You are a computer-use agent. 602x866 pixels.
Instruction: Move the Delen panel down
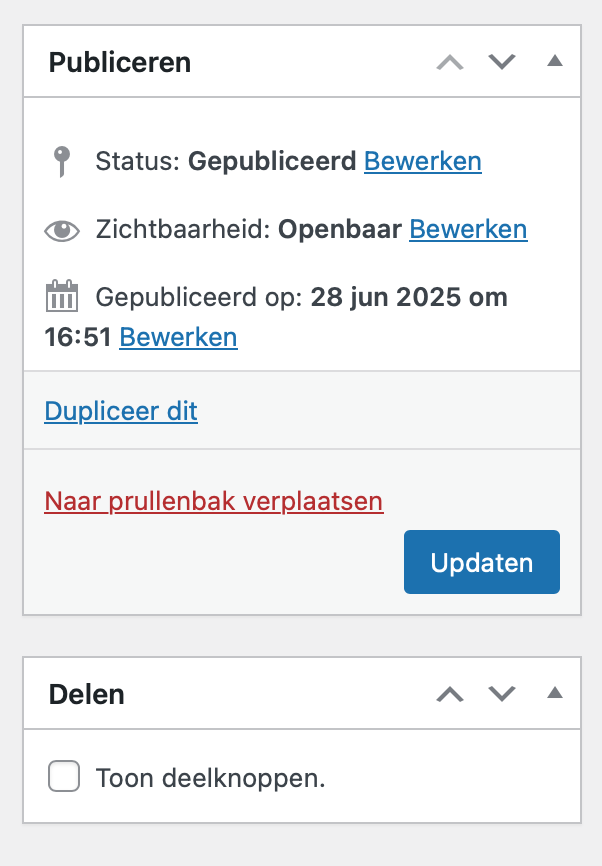click(501, 694)
